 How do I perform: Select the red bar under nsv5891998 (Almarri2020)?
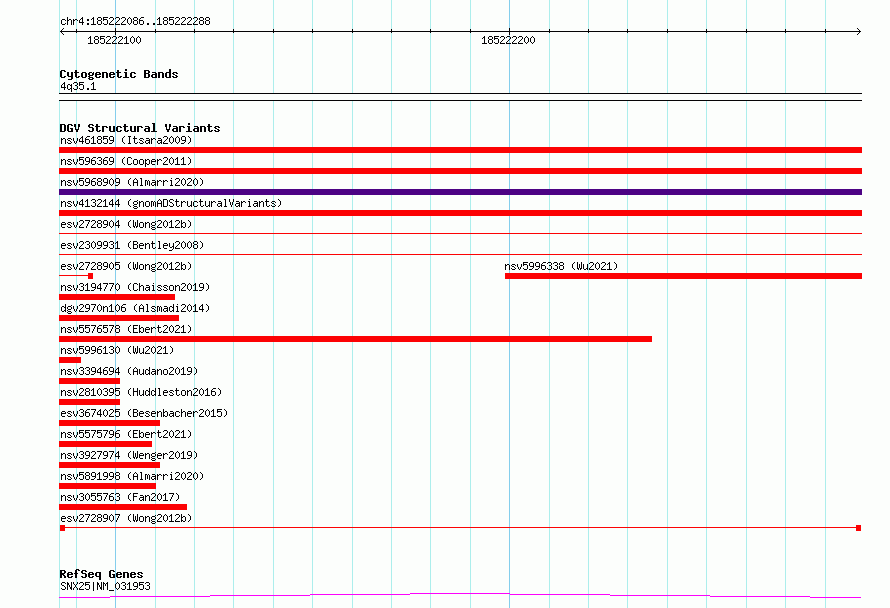click(x=107, y=486)
